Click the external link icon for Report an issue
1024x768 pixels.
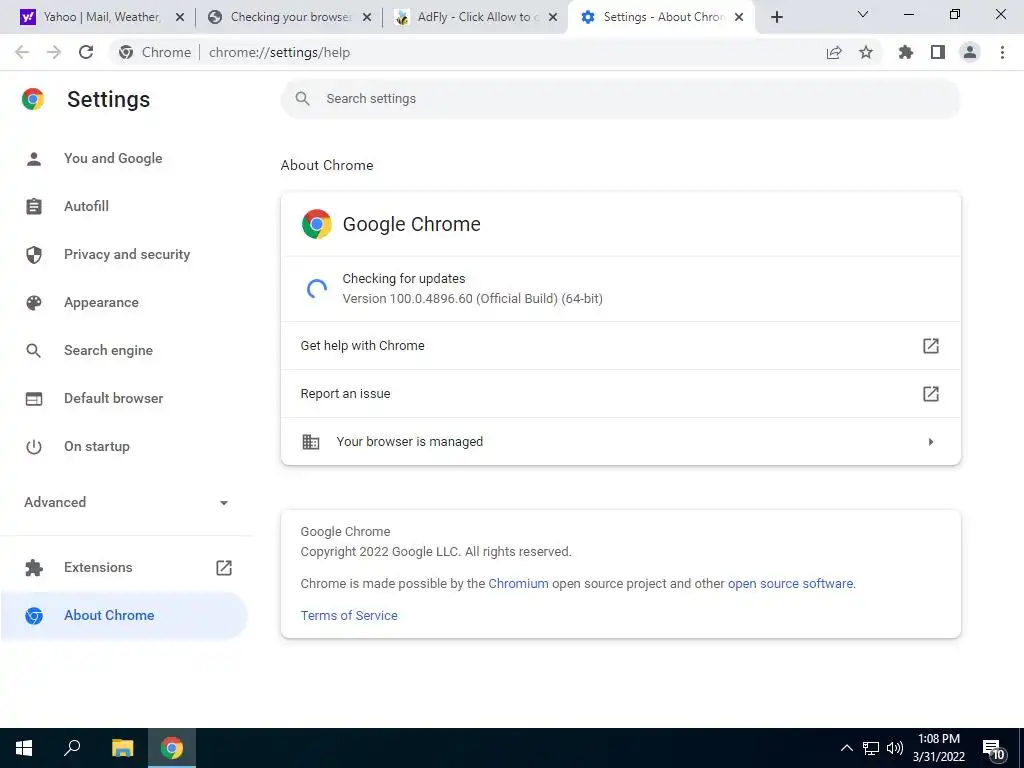931,394
